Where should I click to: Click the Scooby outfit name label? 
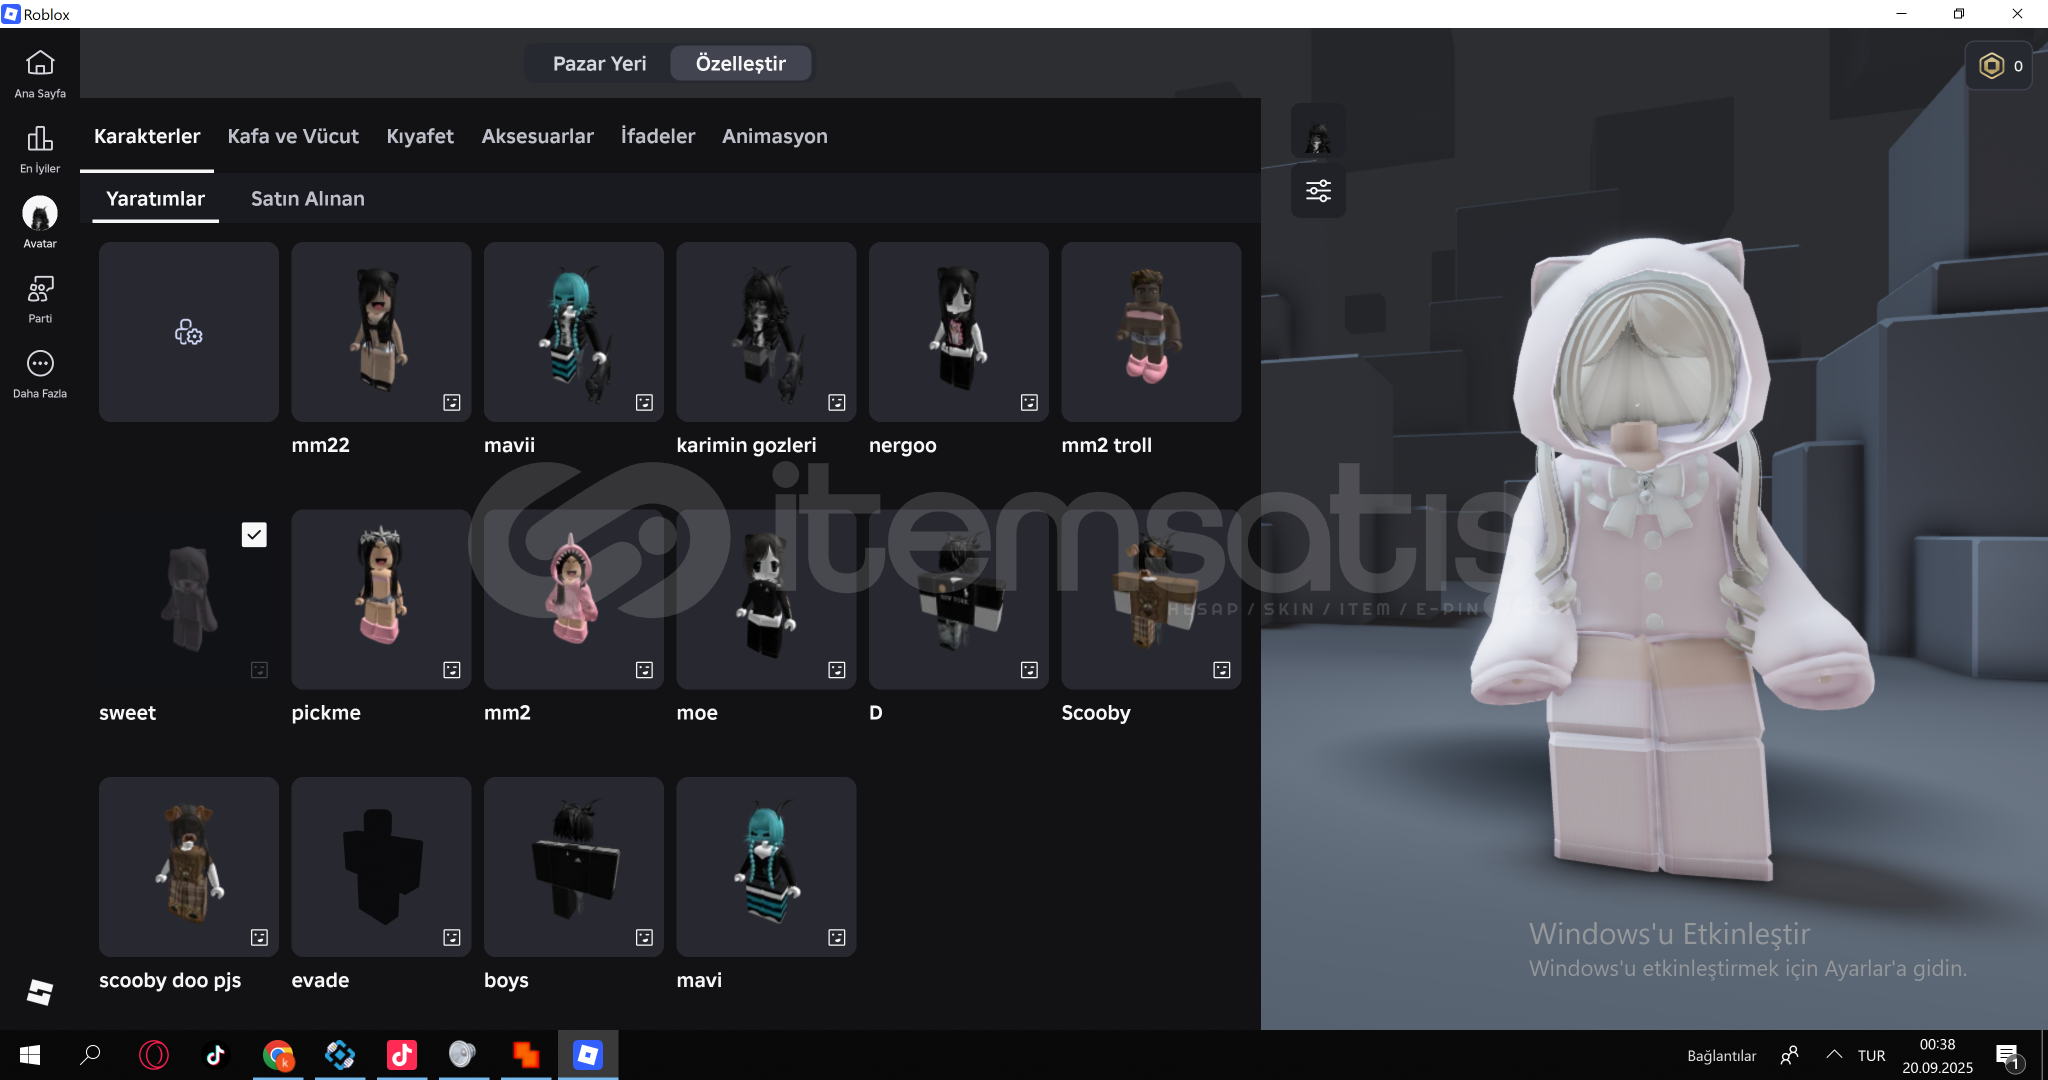coord(1096,713)
